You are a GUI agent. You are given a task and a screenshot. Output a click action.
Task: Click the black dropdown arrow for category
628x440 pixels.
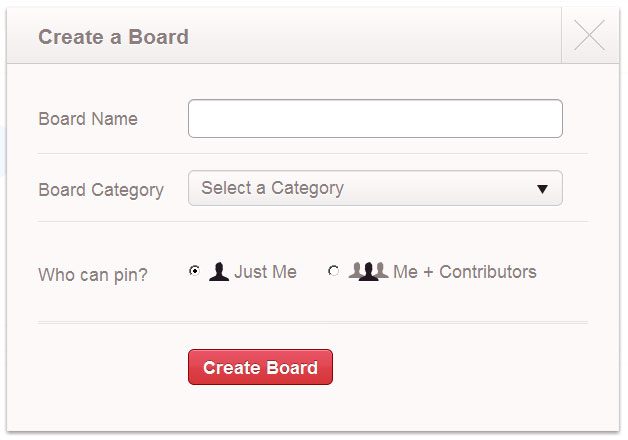point(542,189)
